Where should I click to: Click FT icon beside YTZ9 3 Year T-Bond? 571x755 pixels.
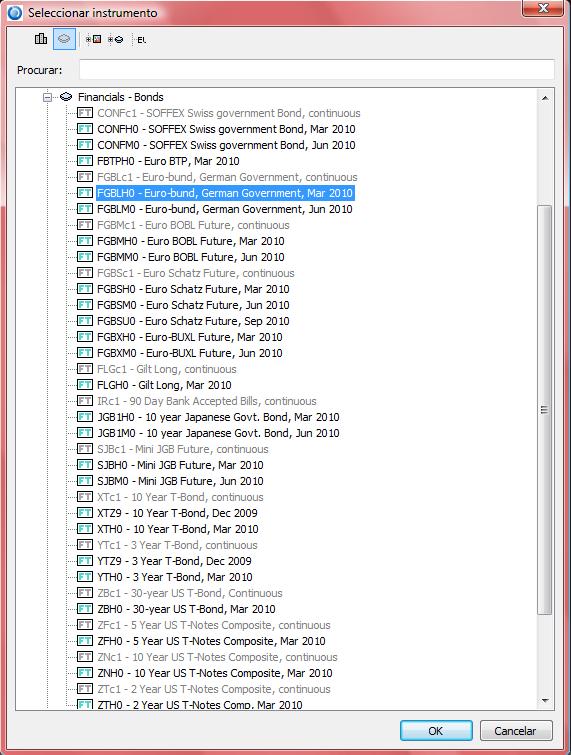[x=85, y=561]
